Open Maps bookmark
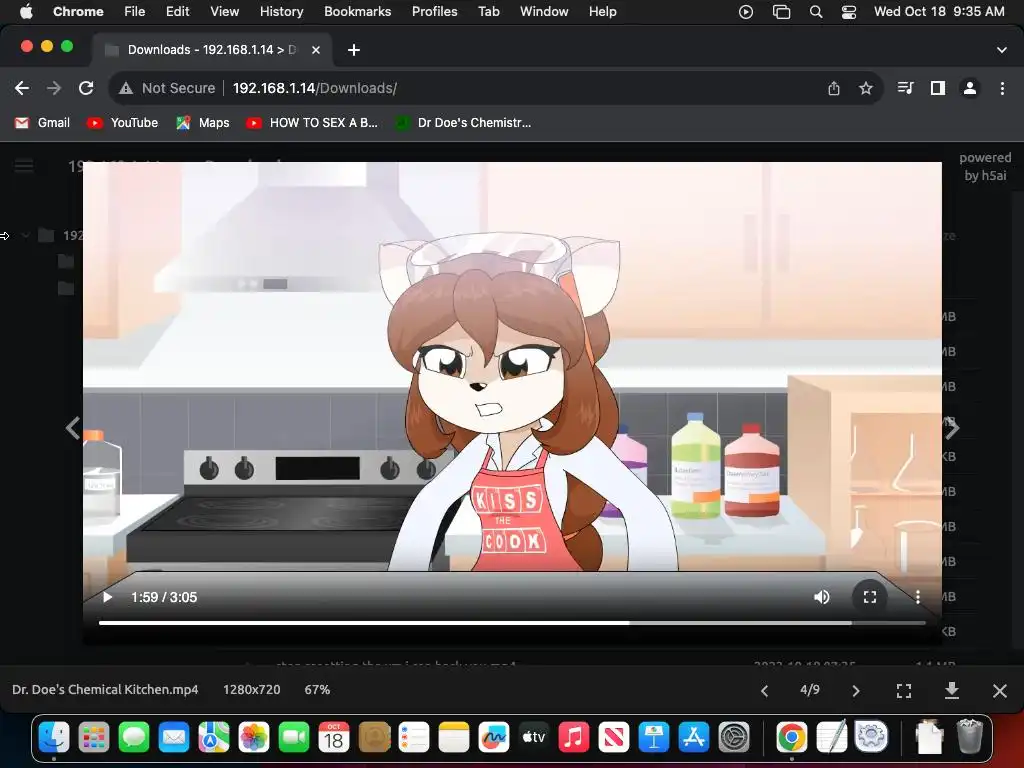Viewport: 1024px width, 768px height. 203,123
